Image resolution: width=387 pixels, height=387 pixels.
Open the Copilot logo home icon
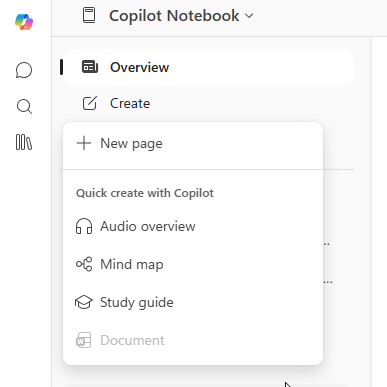point(24,22)
